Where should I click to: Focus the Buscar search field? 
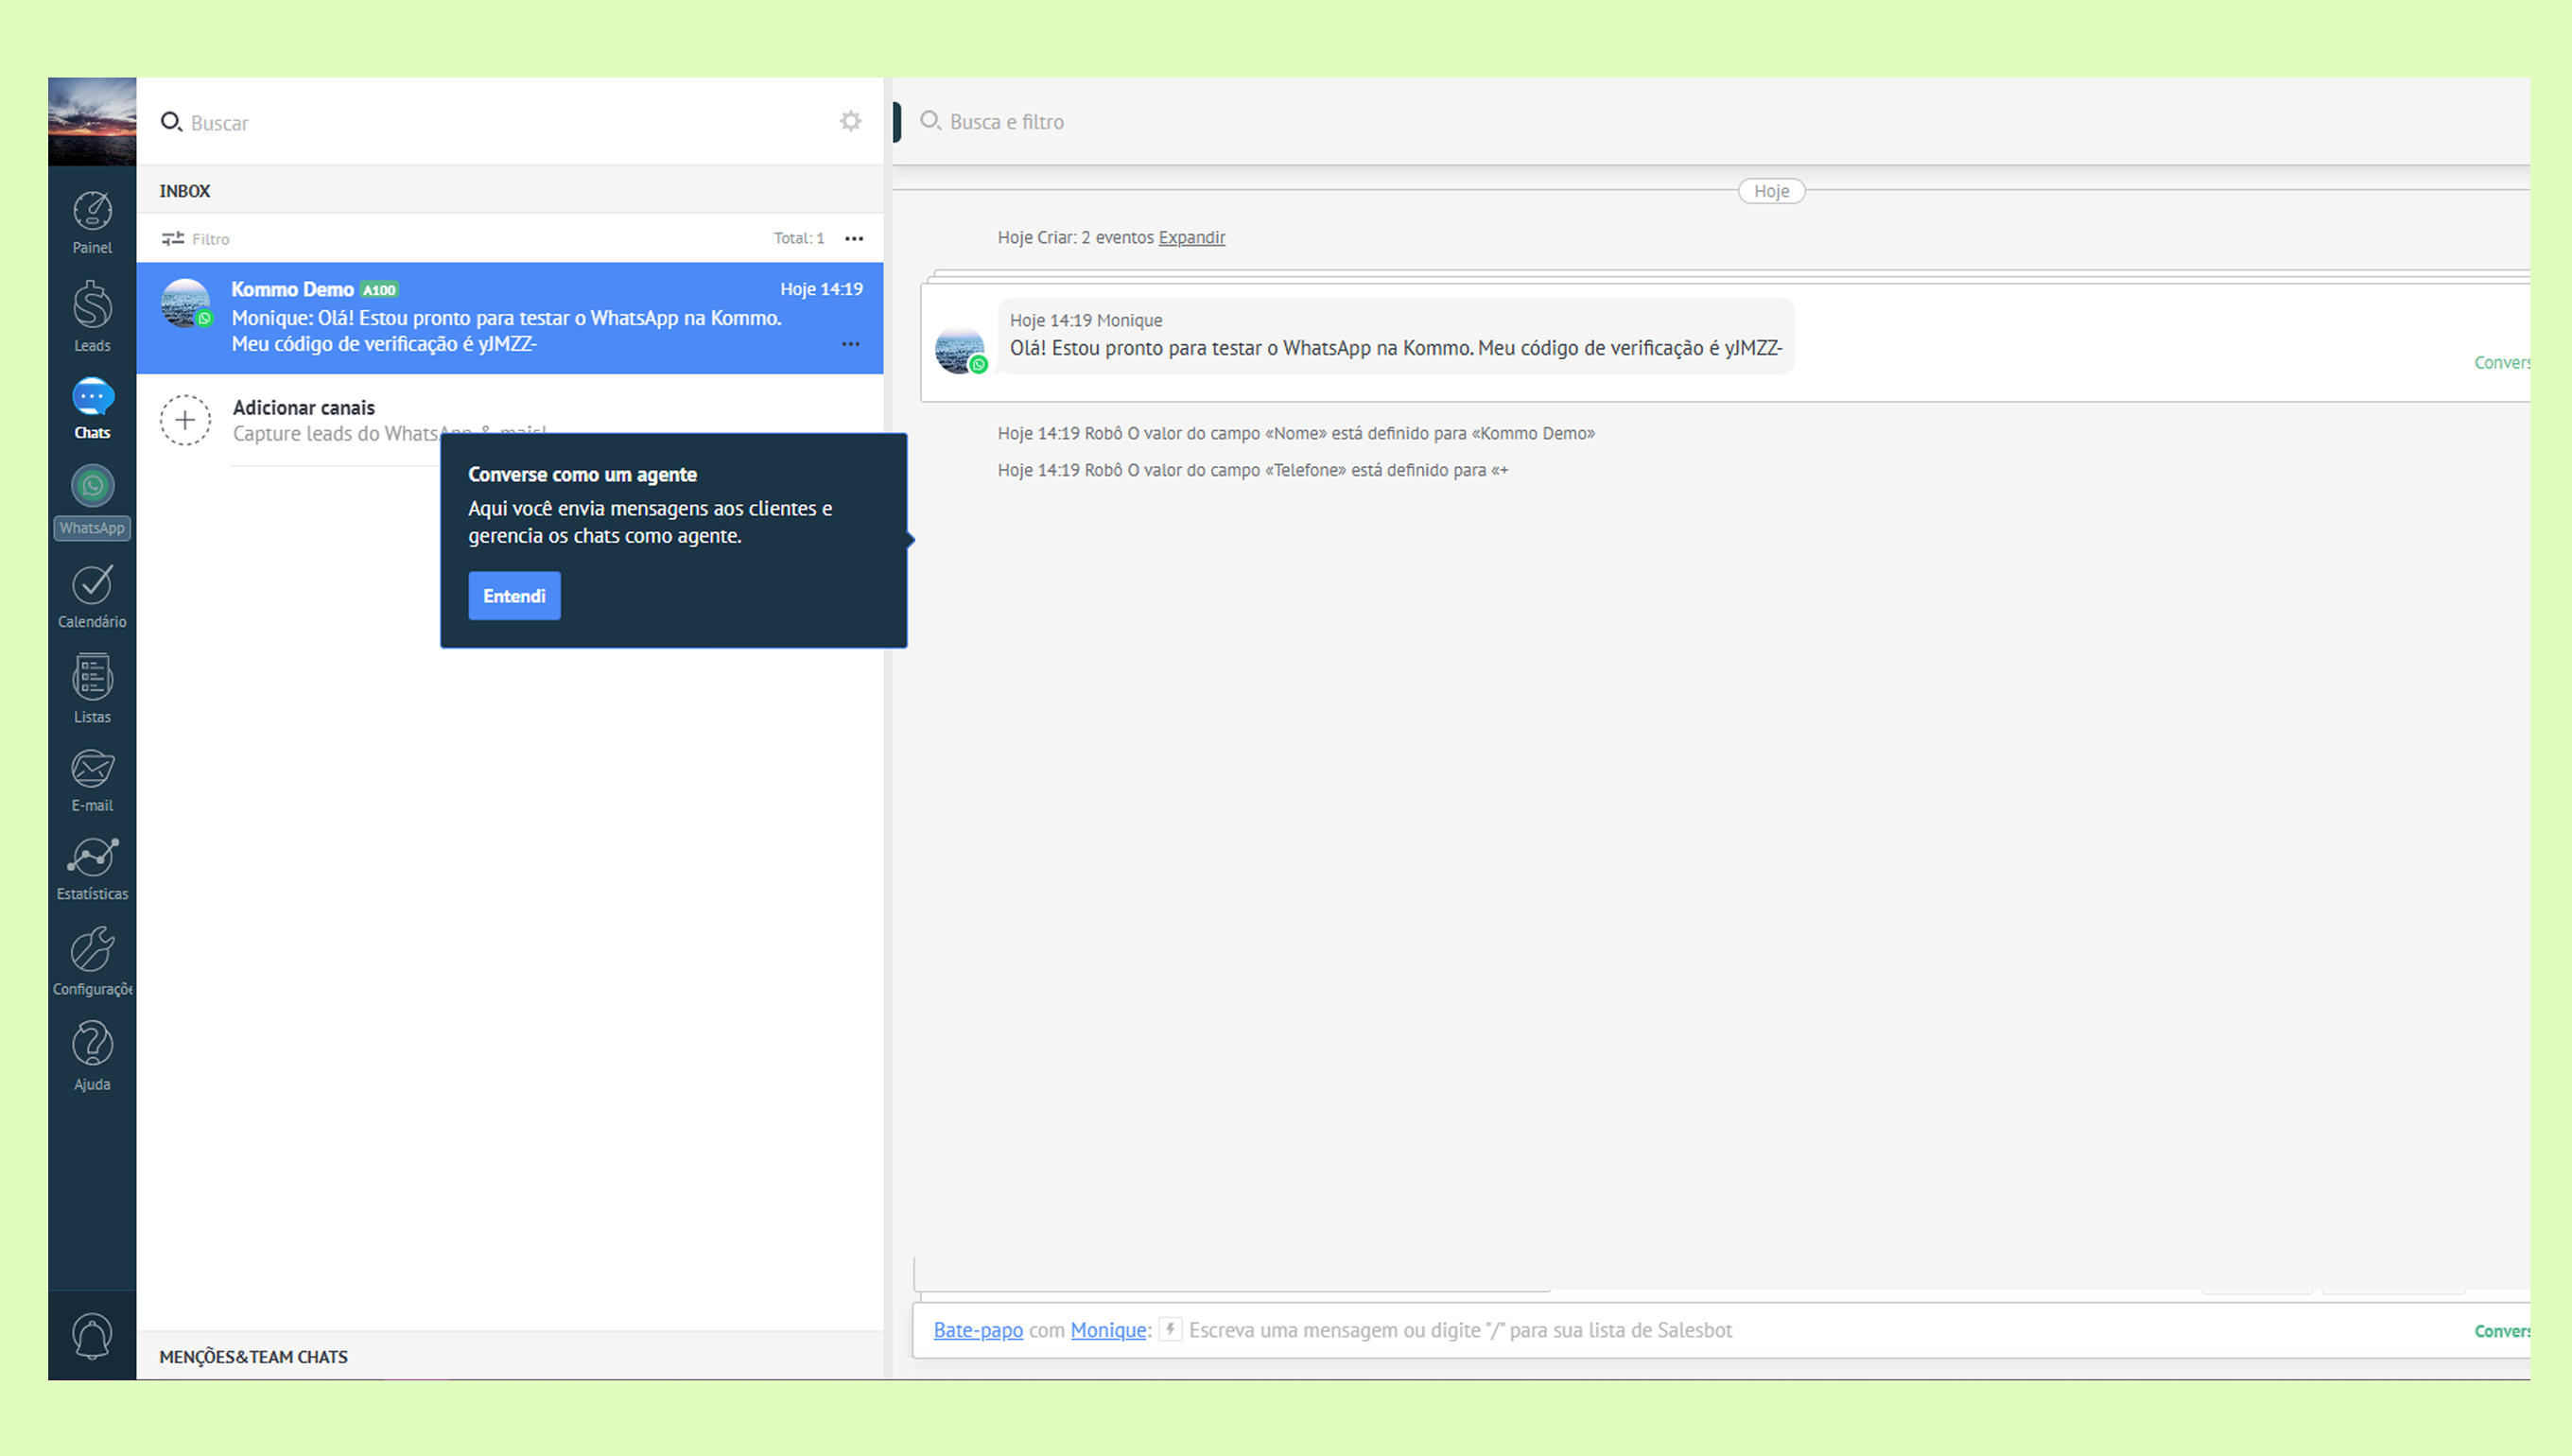tap(510, 122)
